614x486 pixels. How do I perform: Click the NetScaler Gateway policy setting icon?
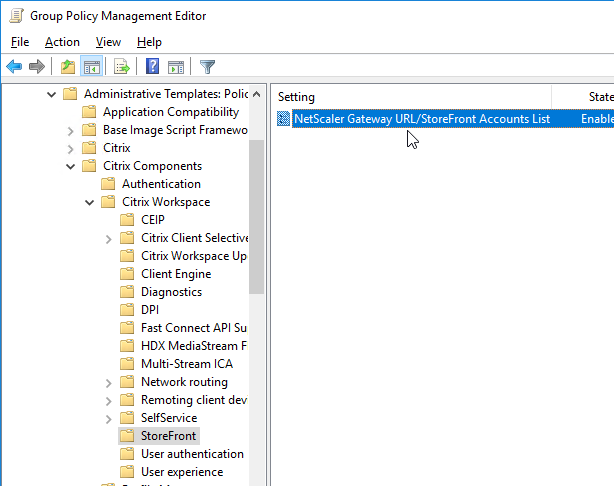[283, 119]
